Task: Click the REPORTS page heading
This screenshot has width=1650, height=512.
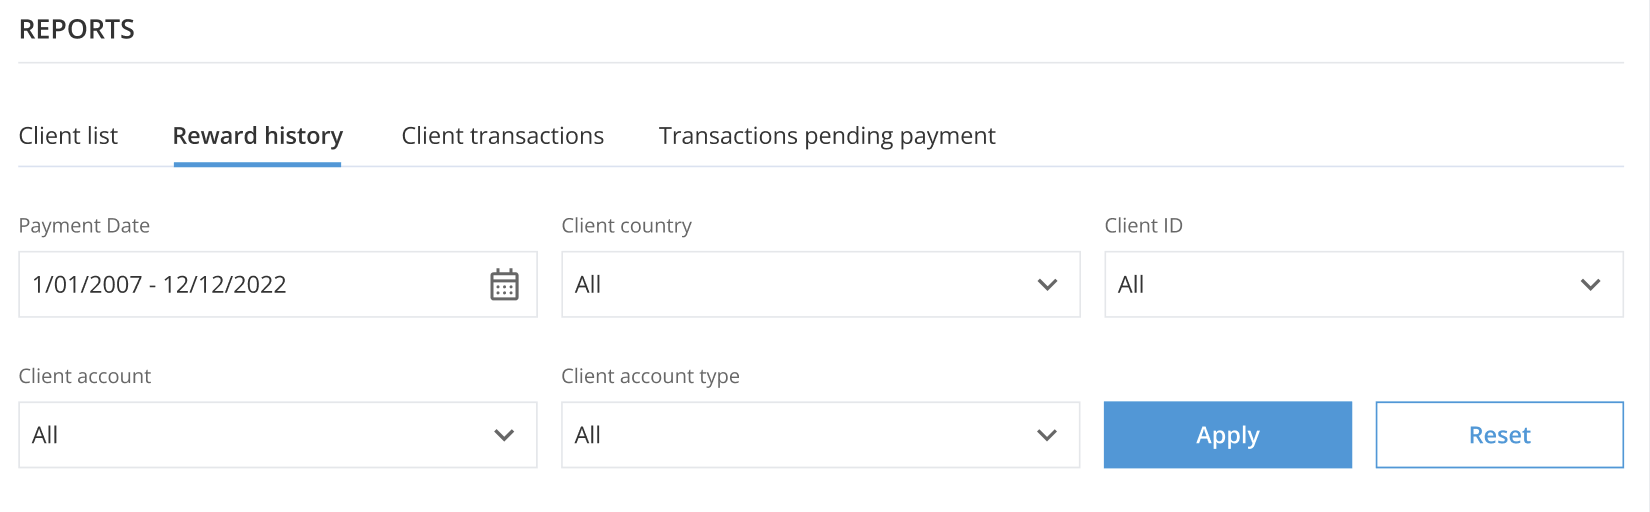Action: 77,30
